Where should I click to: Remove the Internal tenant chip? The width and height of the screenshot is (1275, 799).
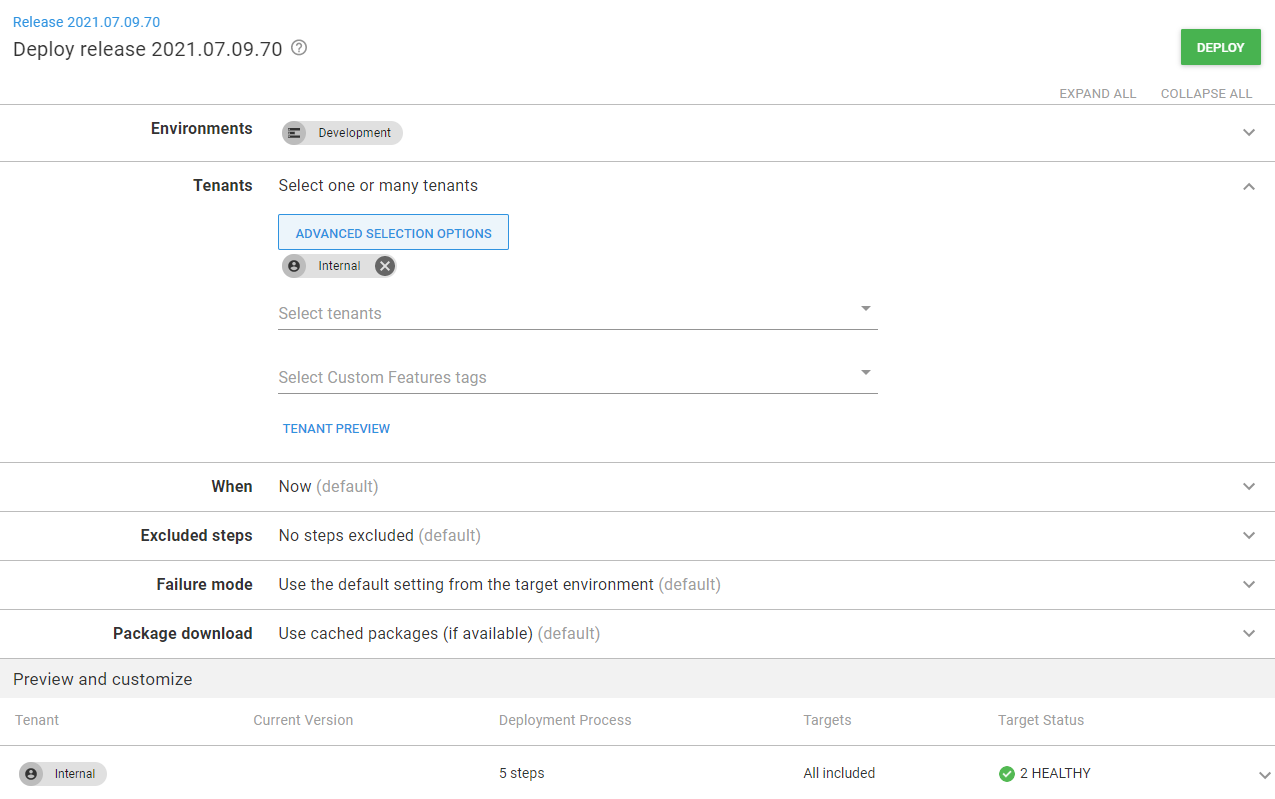tap(384, 266)
